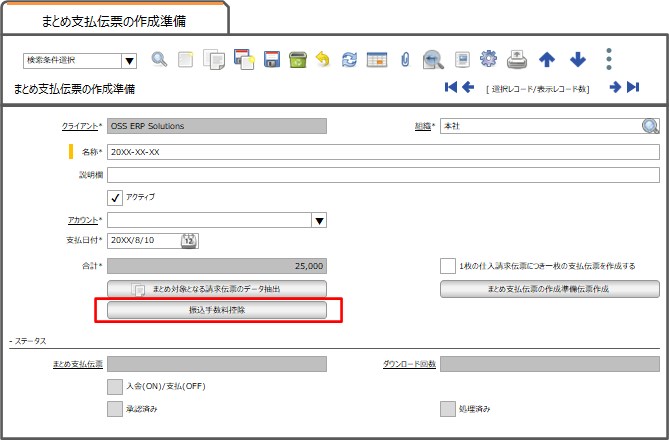This screenshot has height=440, width=669.
Task: Click the 組織 label link
Action: (x=423, y=126)
